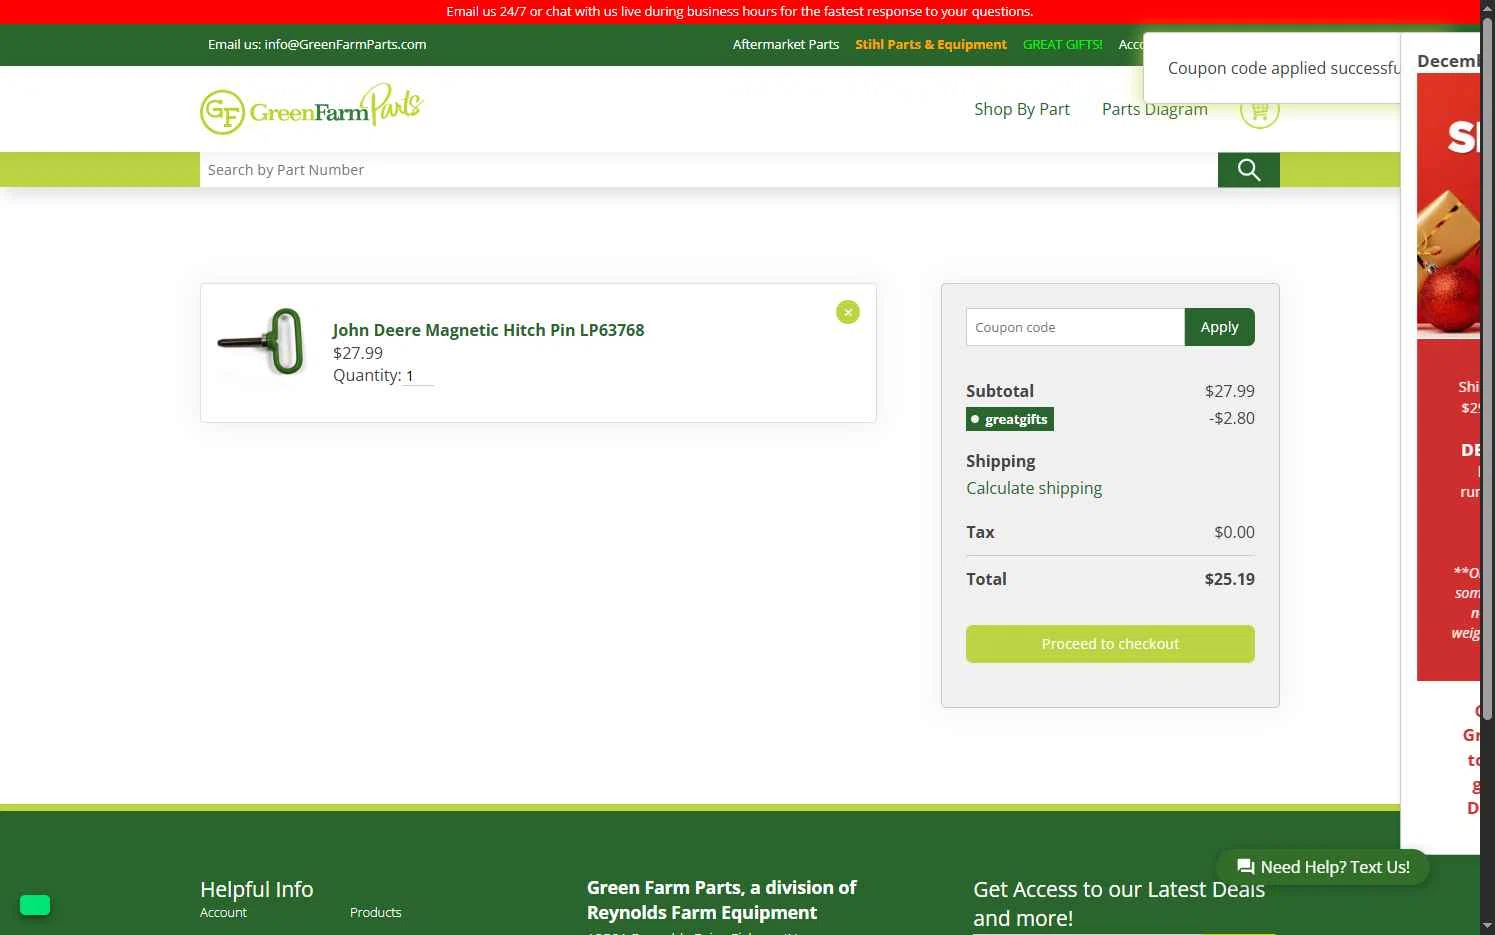Open the Products footer link
This screenshot has height=935, width=1495.
375,912
